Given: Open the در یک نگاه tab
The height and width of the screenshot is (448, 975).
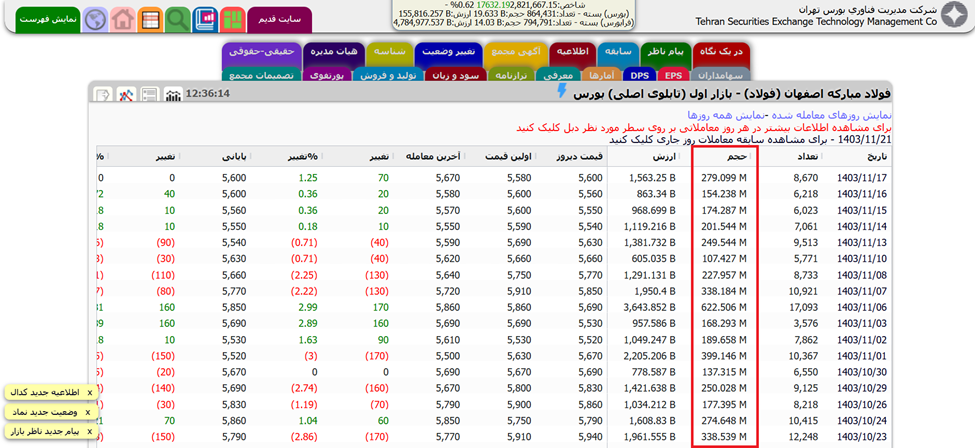Looking at the screenshot, I should click(x=721, y=54).
